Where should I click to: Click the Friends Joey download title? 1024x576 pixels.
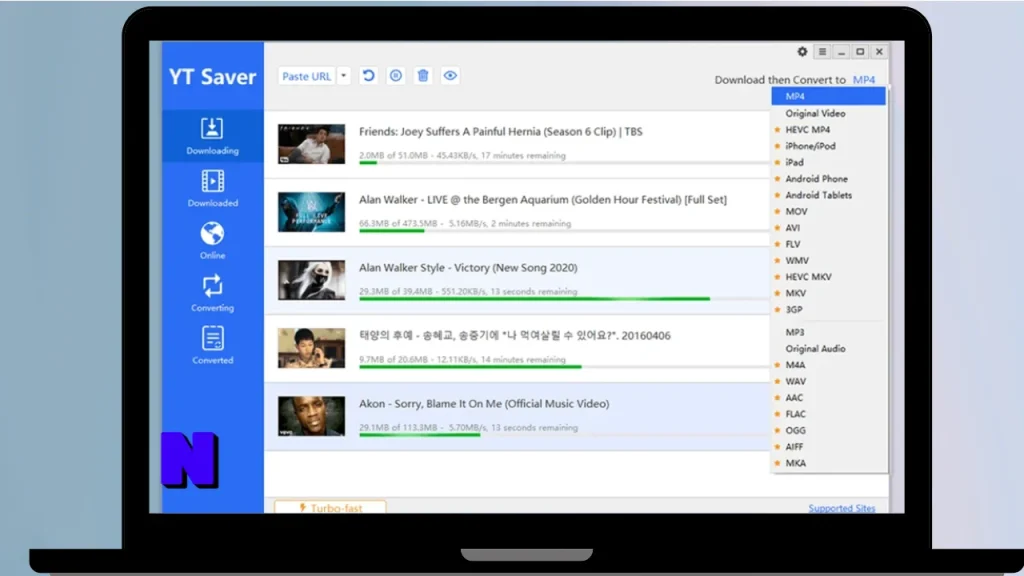[500, 131]
